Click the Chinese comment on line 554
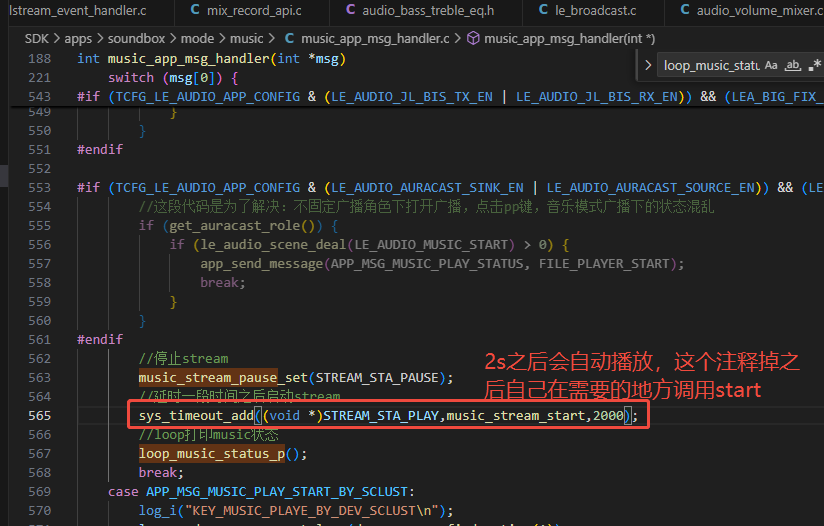Screen dimensions: 824x526 [x=426, y=207]
